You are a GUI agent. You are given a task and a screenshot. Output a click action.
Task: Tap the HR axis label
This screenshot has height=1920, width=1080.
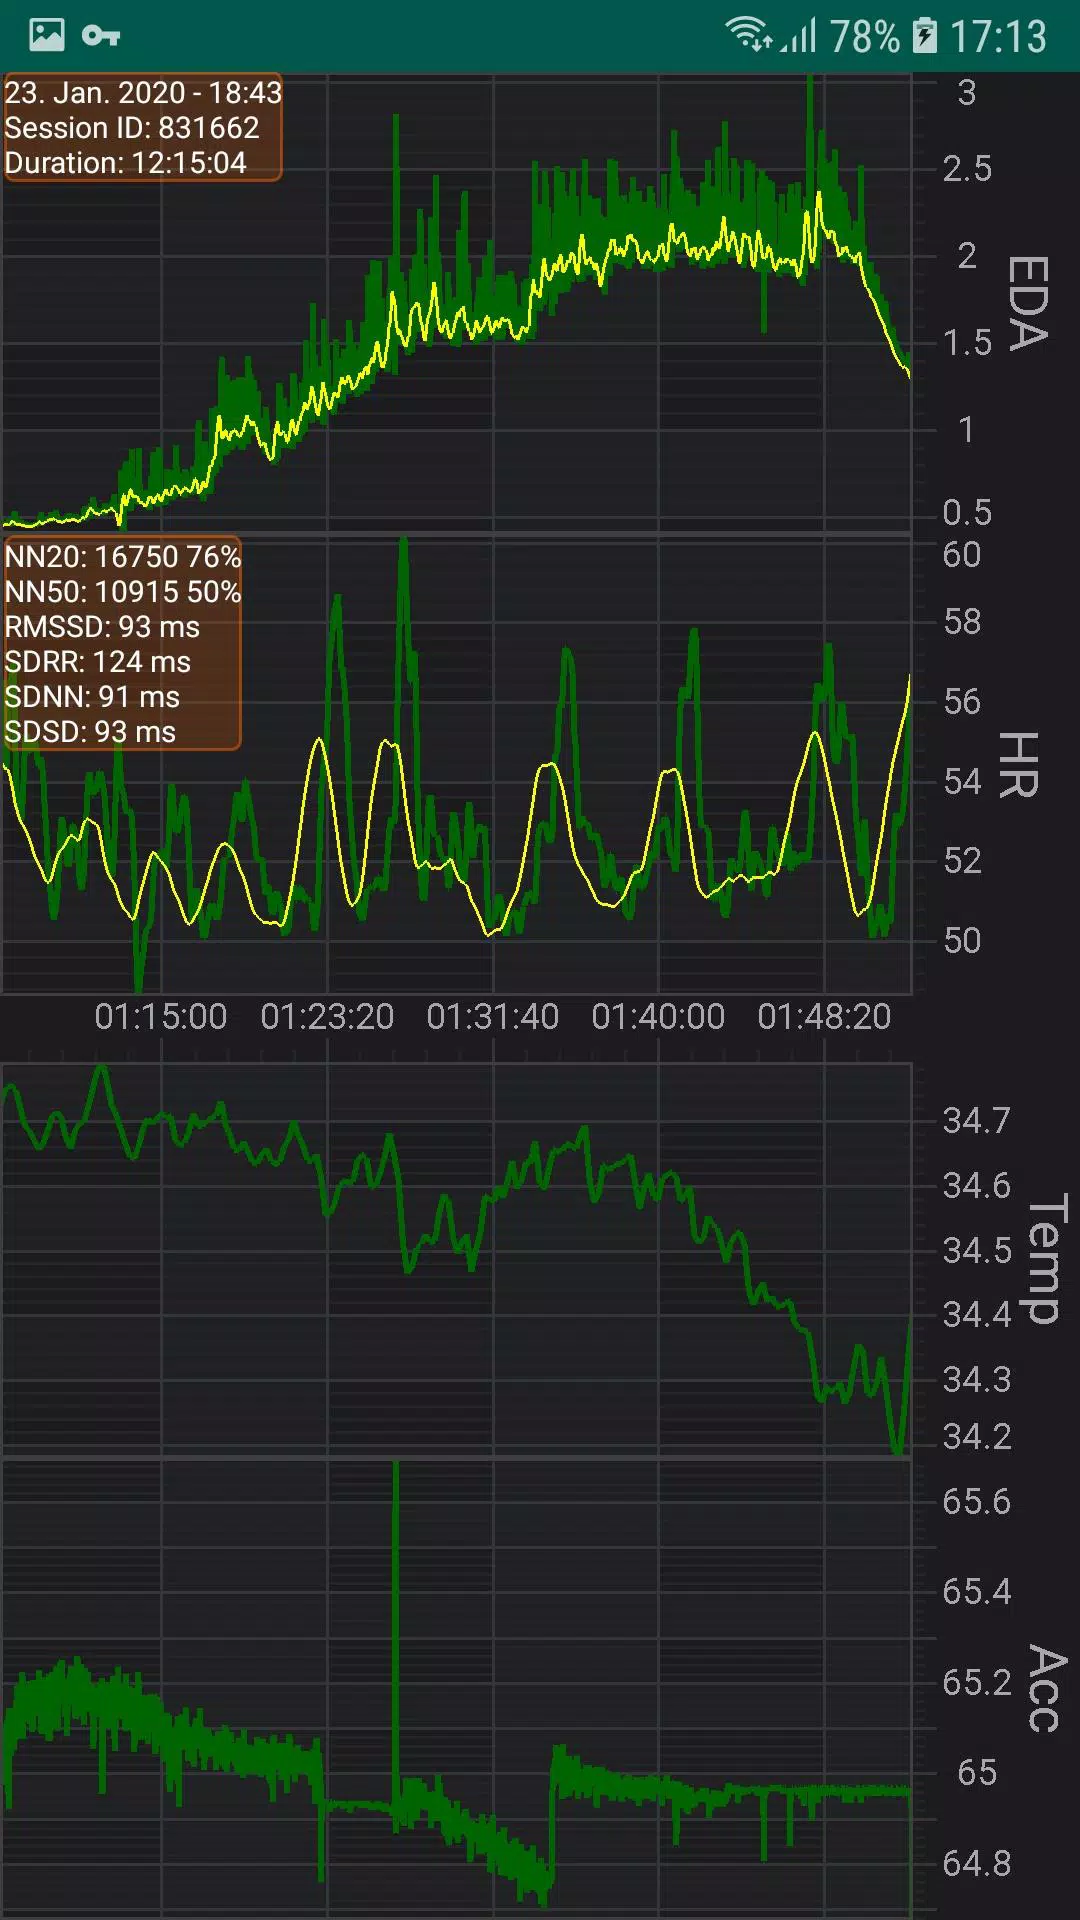[x=1020, y=765]
